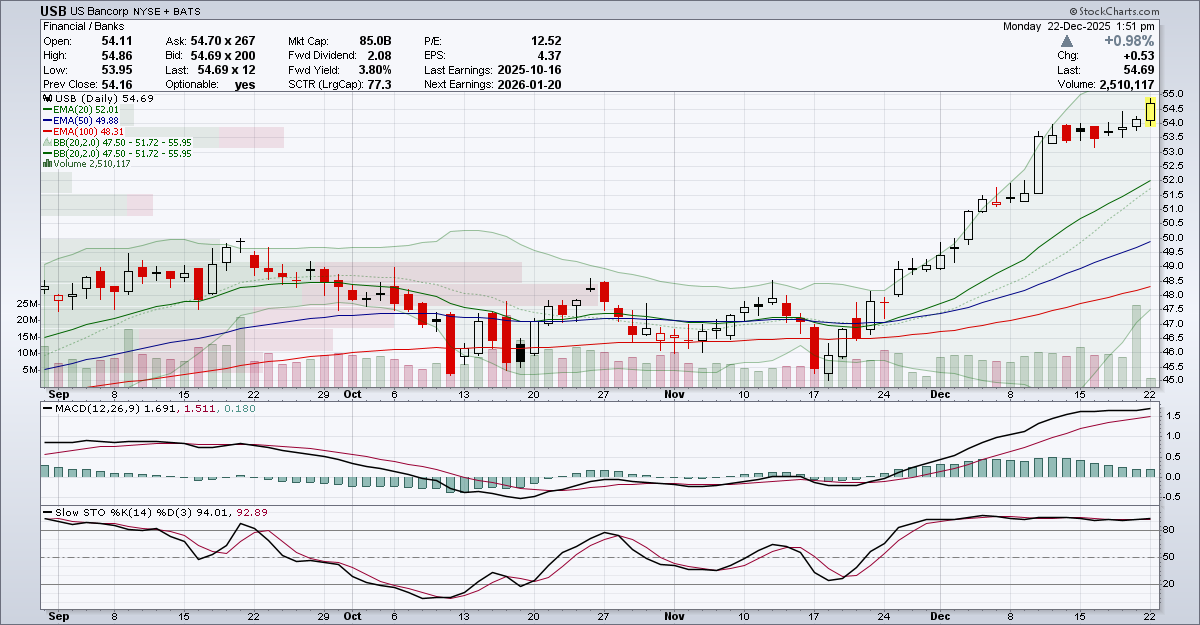Click the Chg value +0.53

coord(1139,56)
